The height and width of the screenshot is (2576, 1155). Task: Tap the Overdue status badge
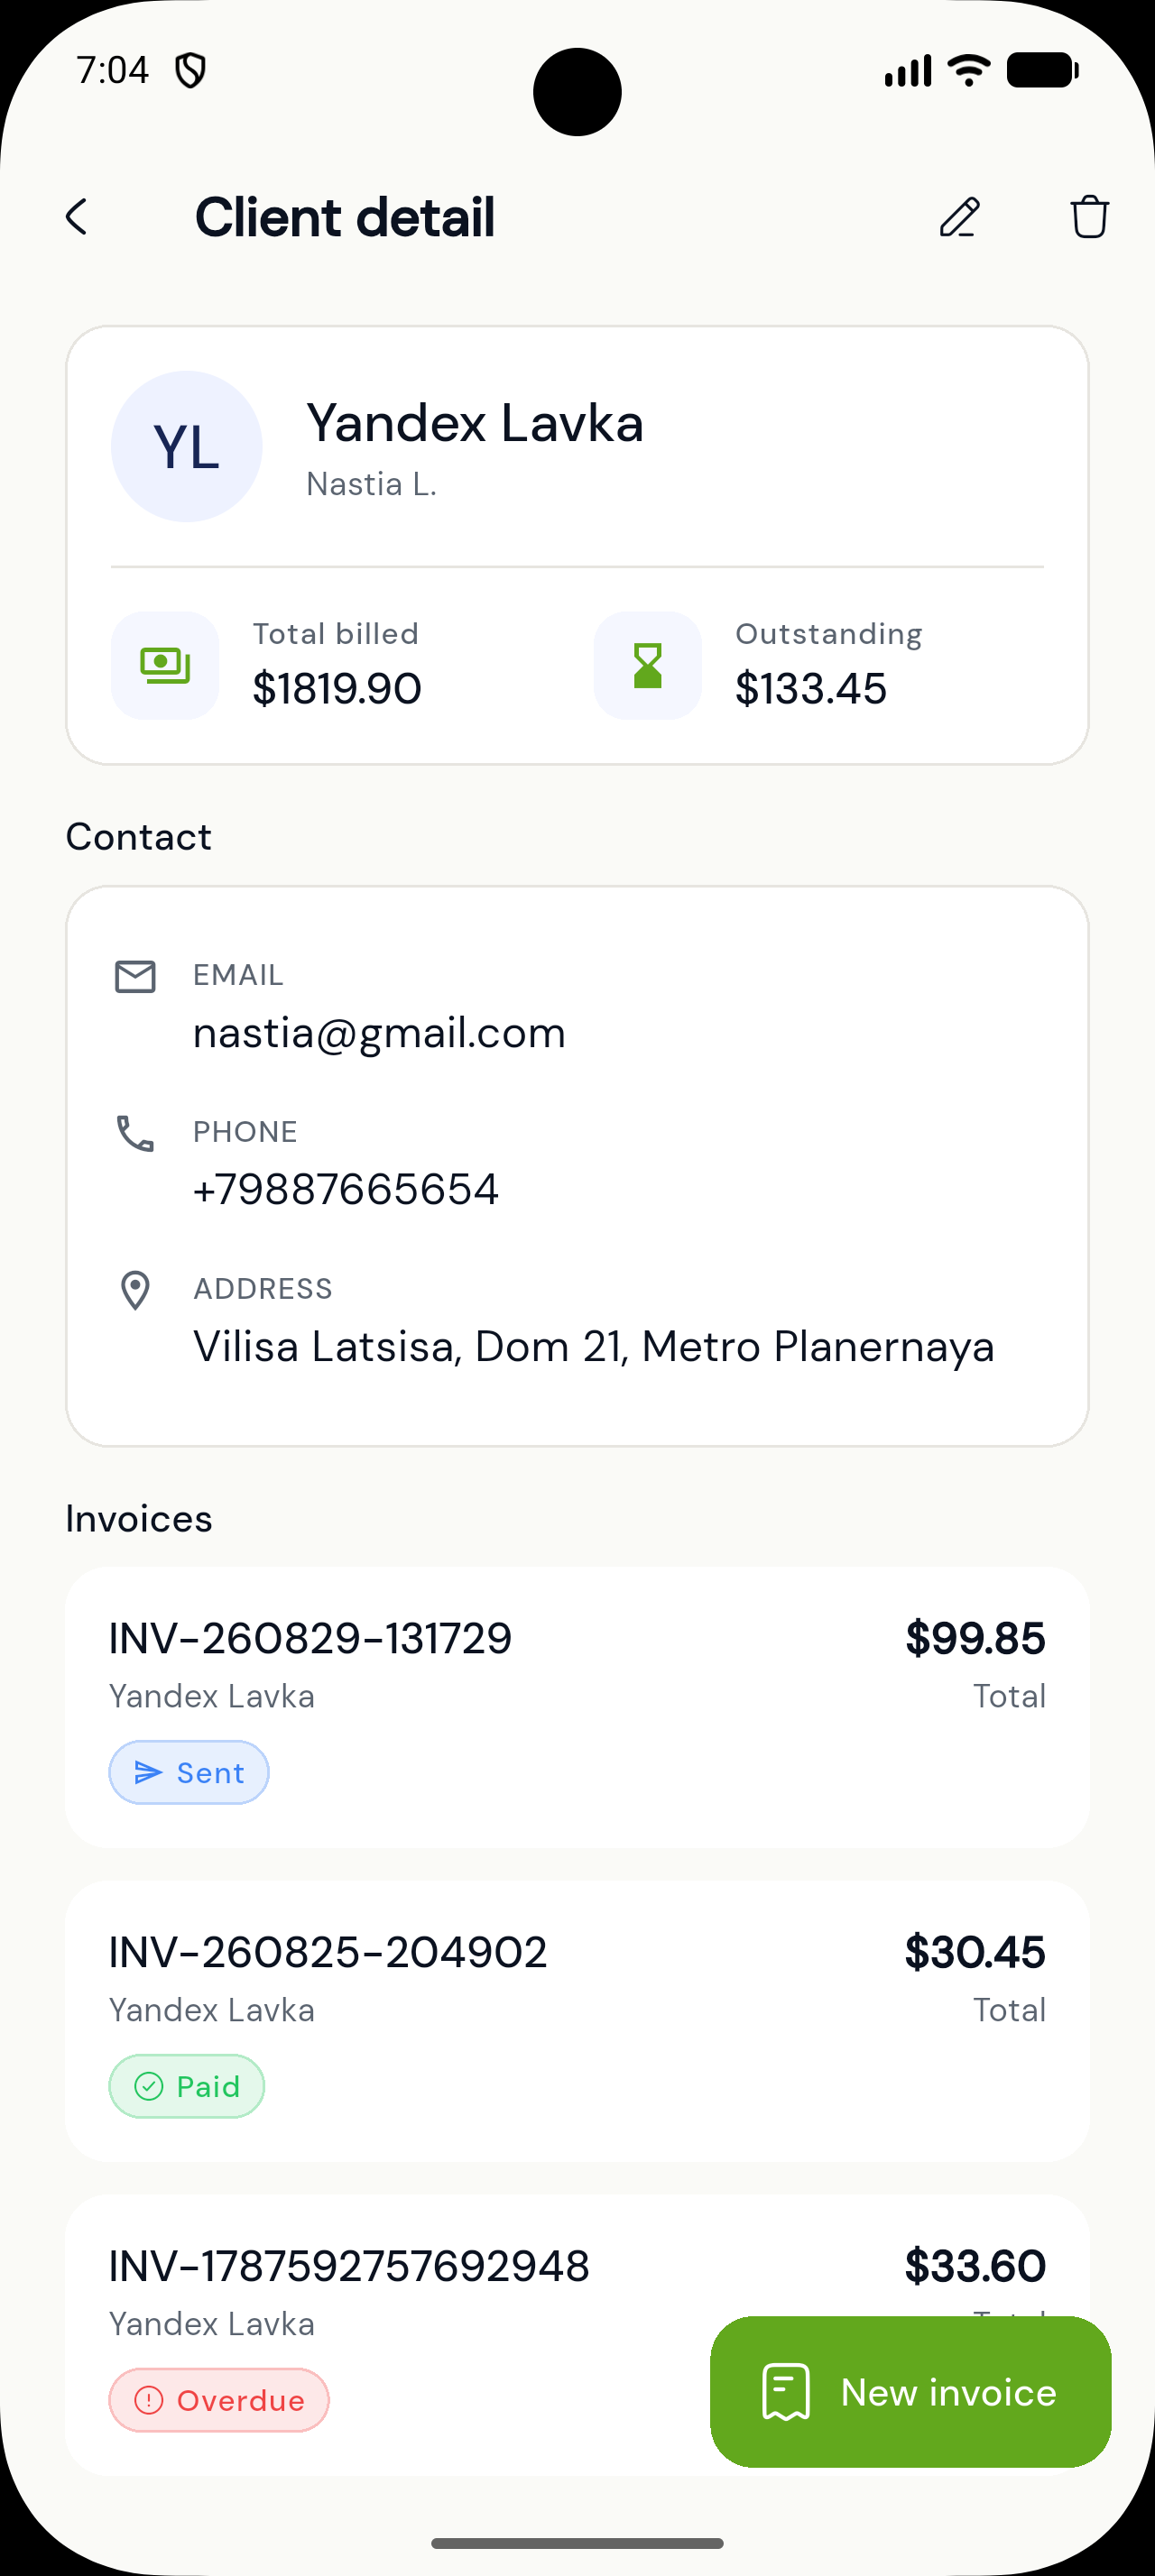pyautogui.click(x=219, y=2401)
